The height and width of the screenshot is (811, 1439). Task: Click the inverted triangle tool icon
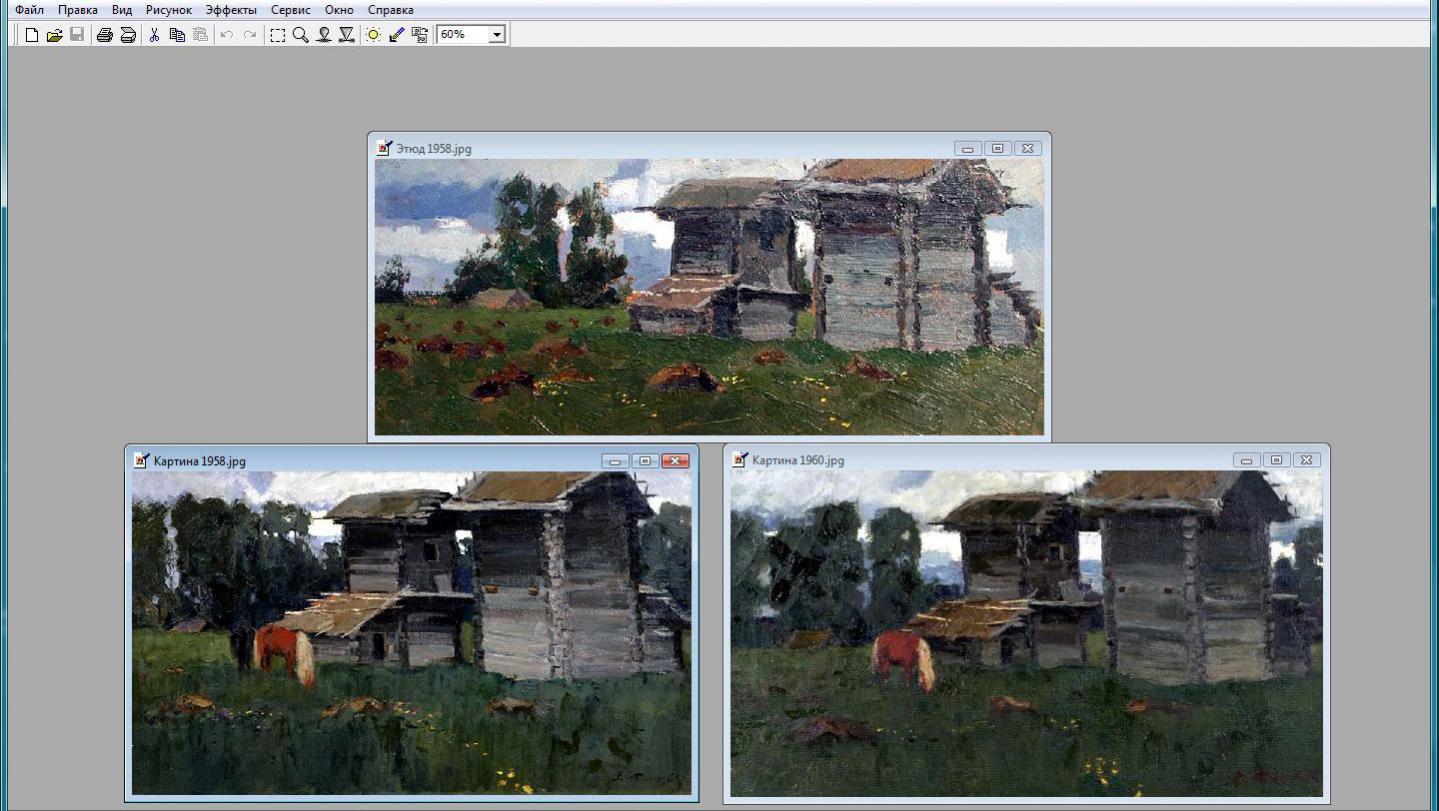point(346,35)
